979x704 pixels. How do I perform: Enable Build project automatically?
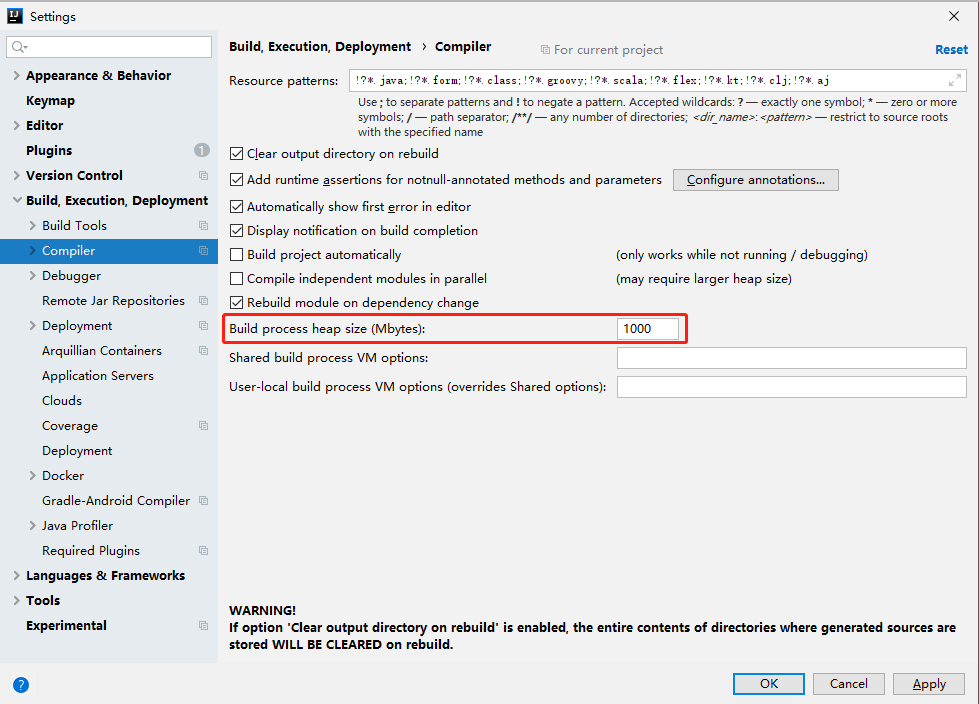click(x=237, y=254)
